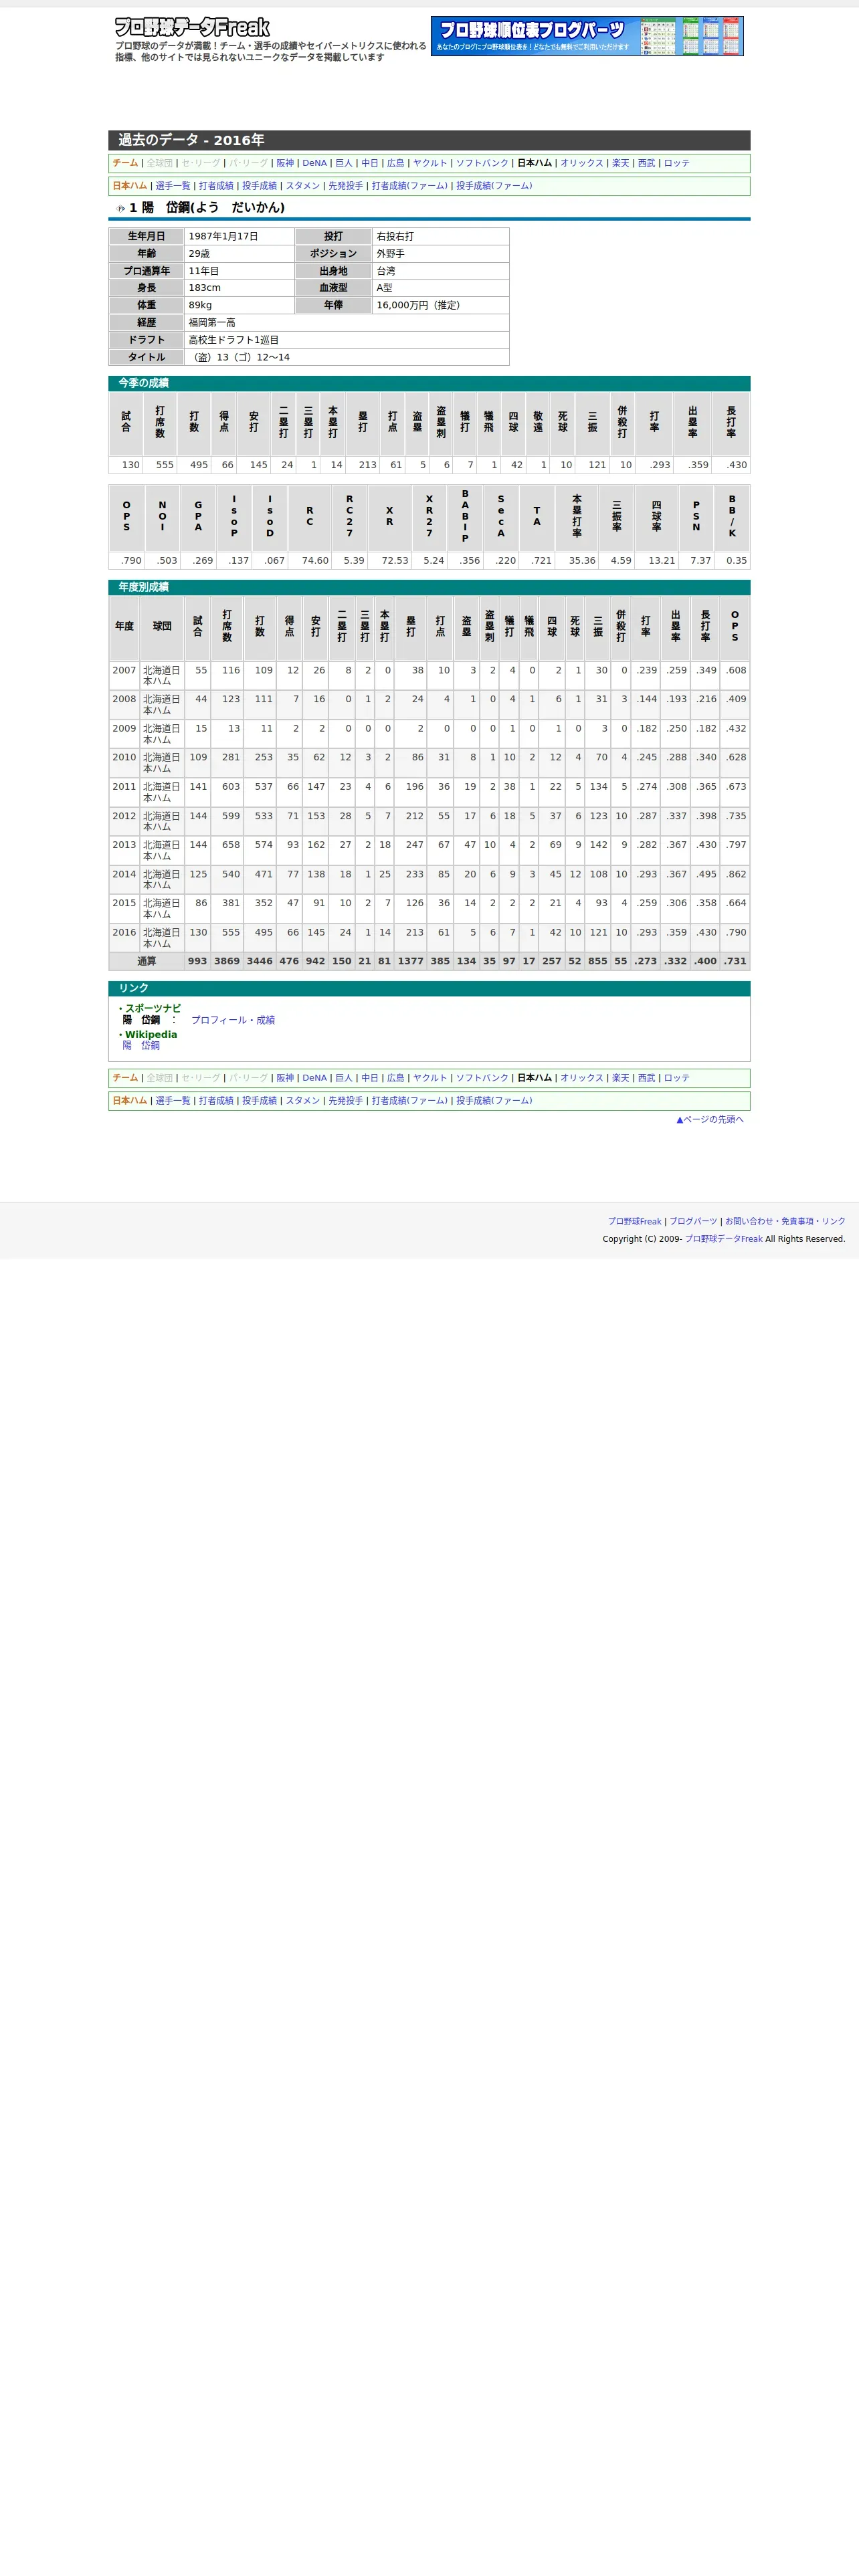Click the 年度別成績 section header

point(429,587)
